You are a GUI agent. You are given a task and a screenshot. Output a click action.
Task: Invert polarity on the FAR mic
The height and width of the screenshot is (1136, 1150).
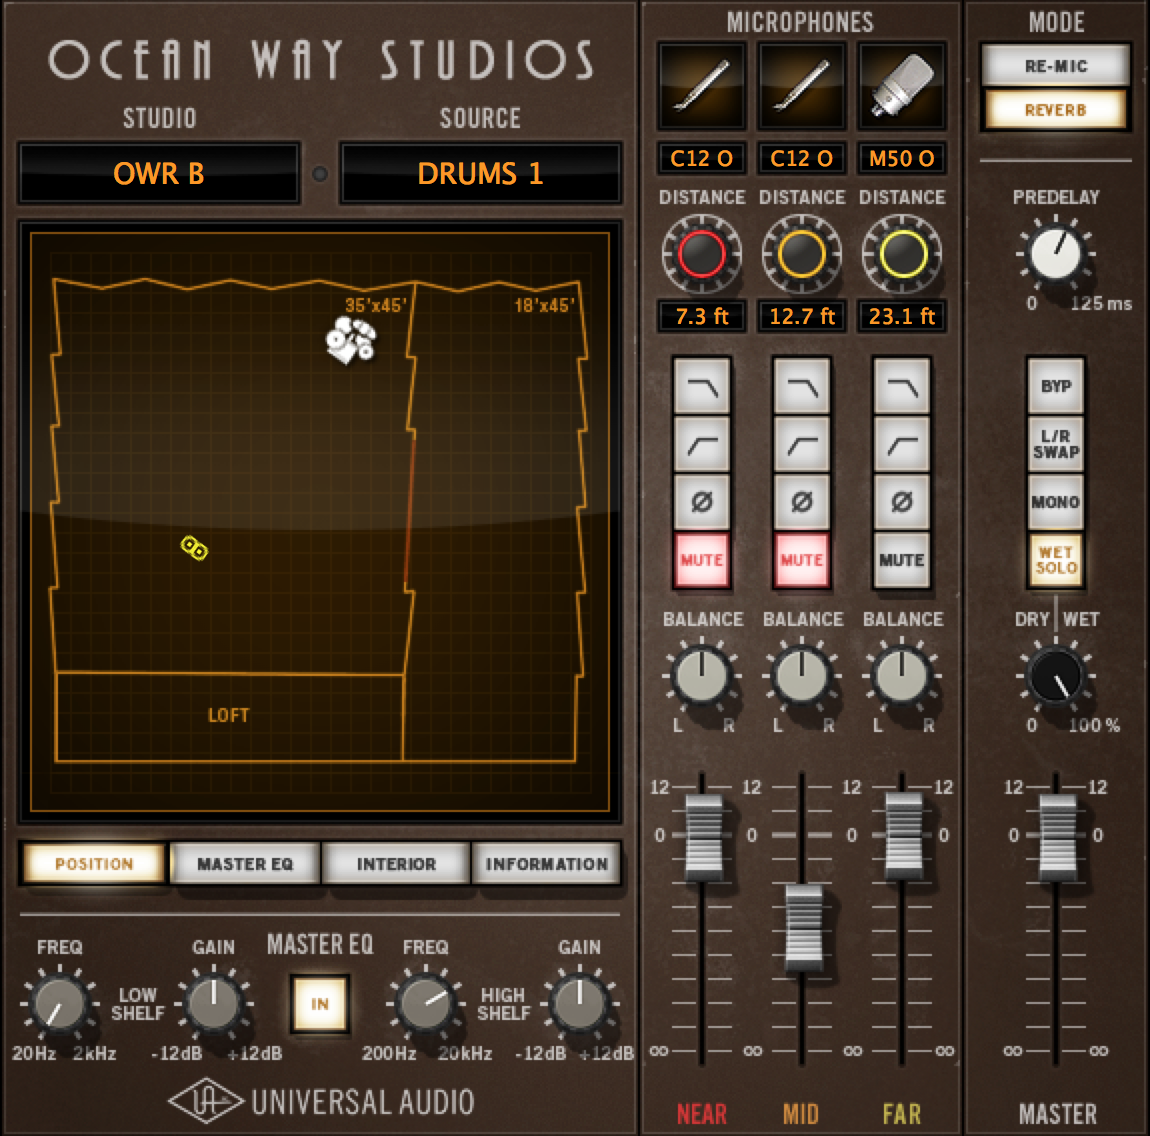[901, 502]
